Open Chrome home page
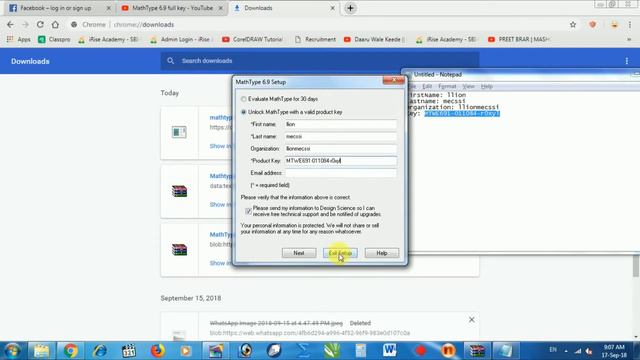The width and height of the screenshot is (640, 360). tap(55, 24)
